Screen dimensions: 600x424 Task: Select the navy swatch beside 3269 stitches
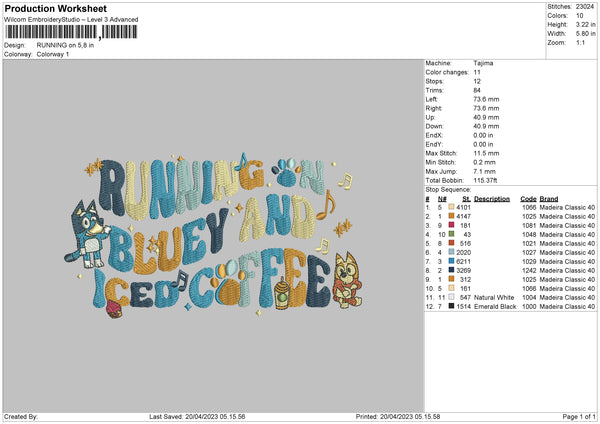coord(451,270)
